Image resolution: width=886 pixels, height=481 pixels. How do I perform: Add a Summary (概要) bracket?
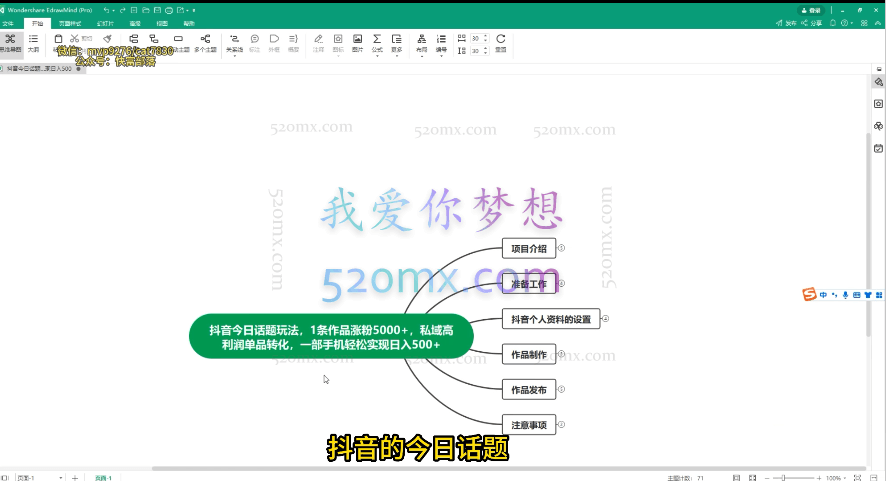tap(293, 43)
